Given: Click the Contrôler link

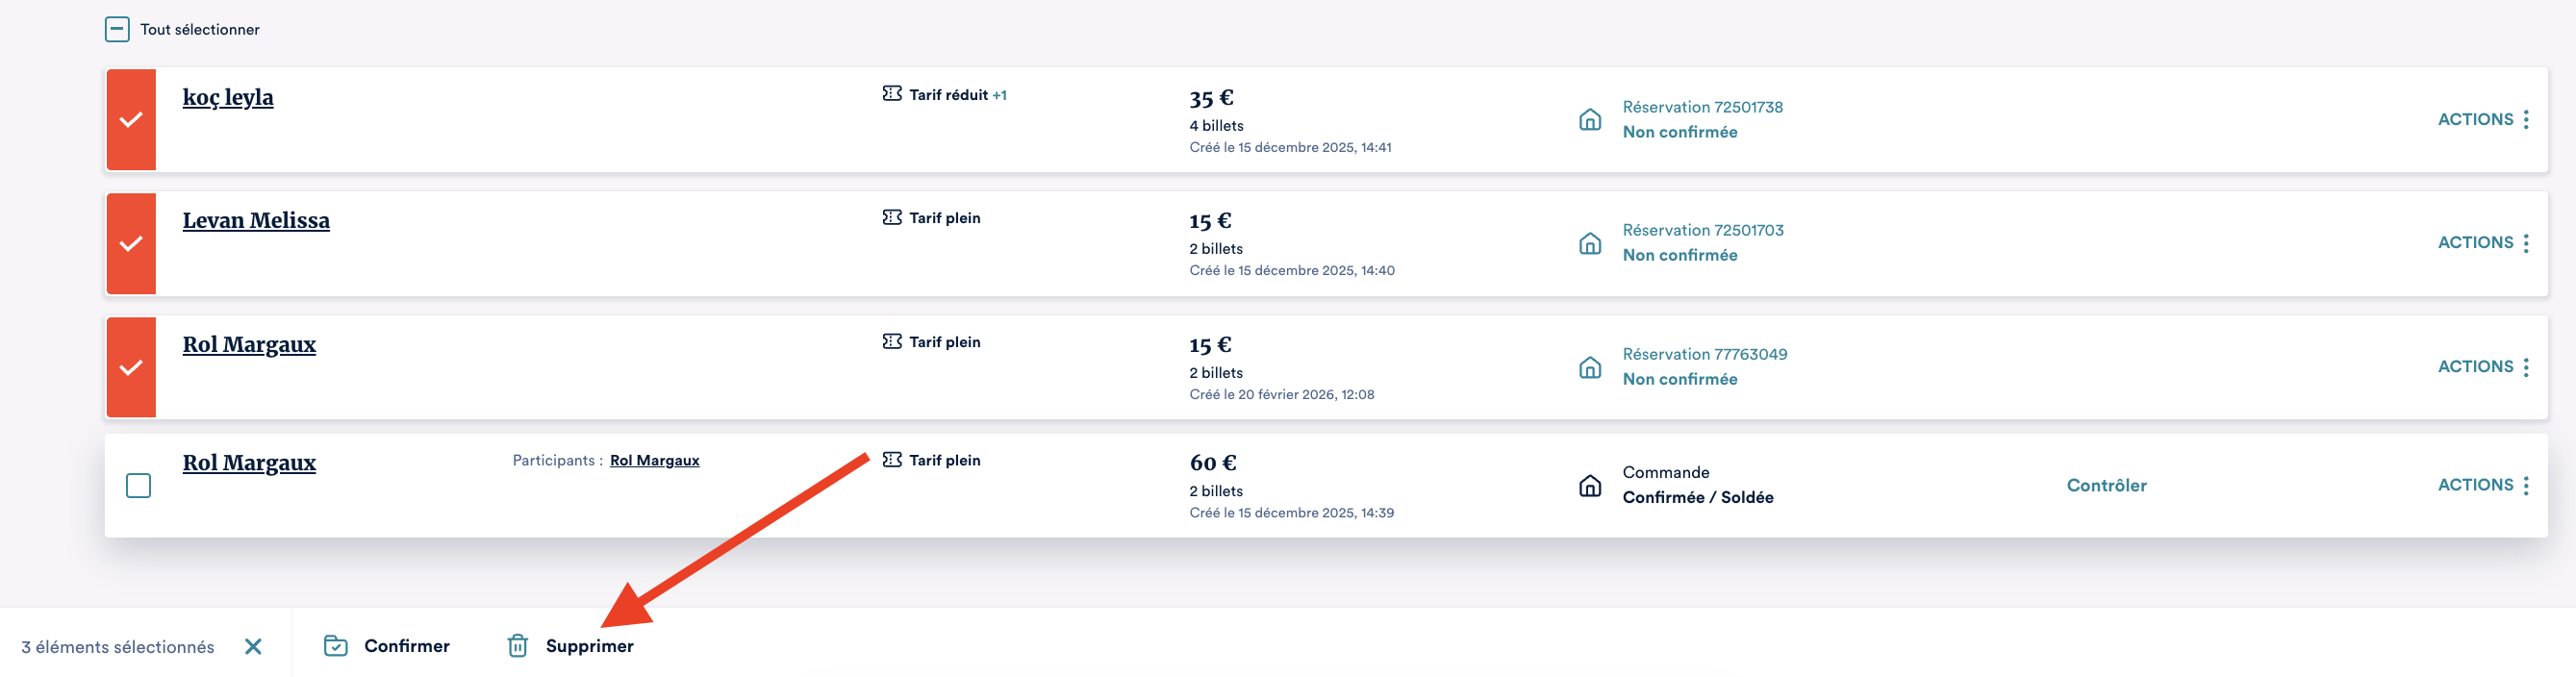Looking at the screenshot, I should coord(2106,485).
